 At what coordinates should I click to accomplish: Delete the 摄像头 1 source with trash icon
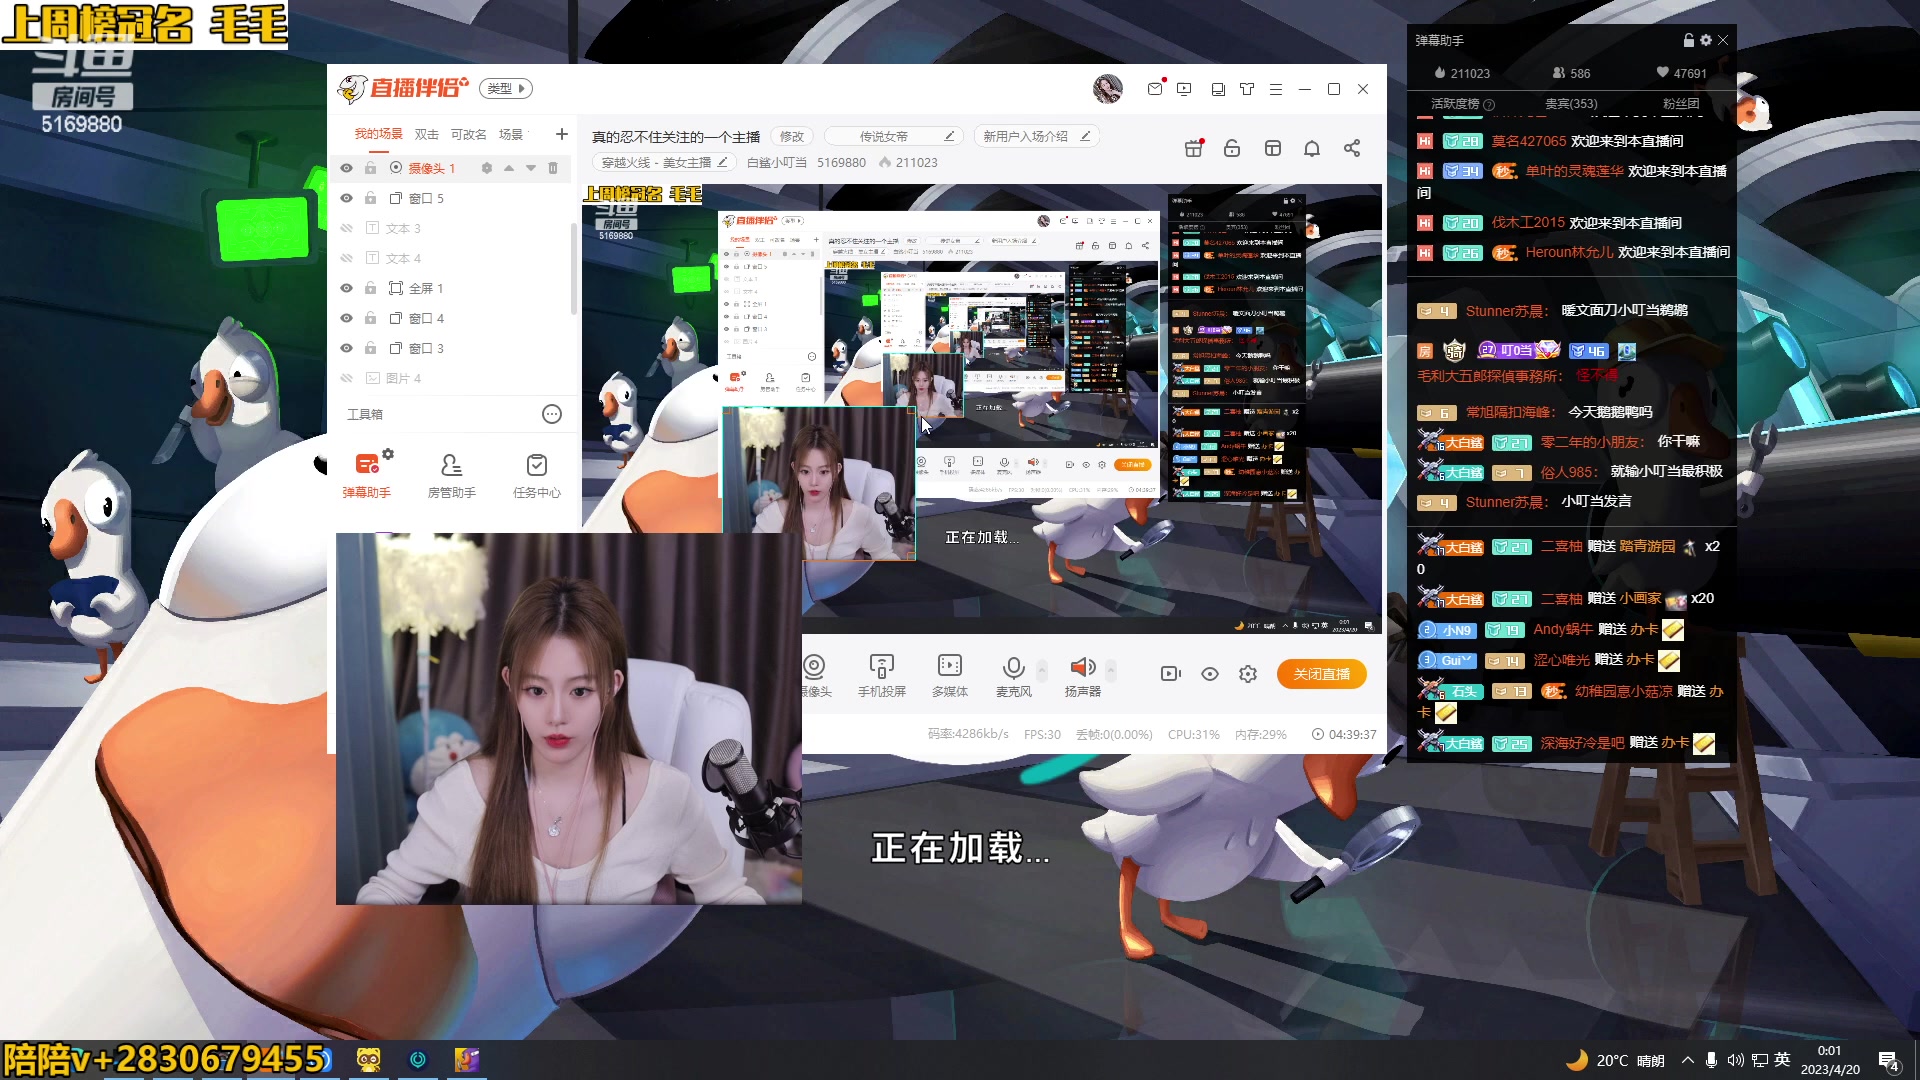(553, 168)
